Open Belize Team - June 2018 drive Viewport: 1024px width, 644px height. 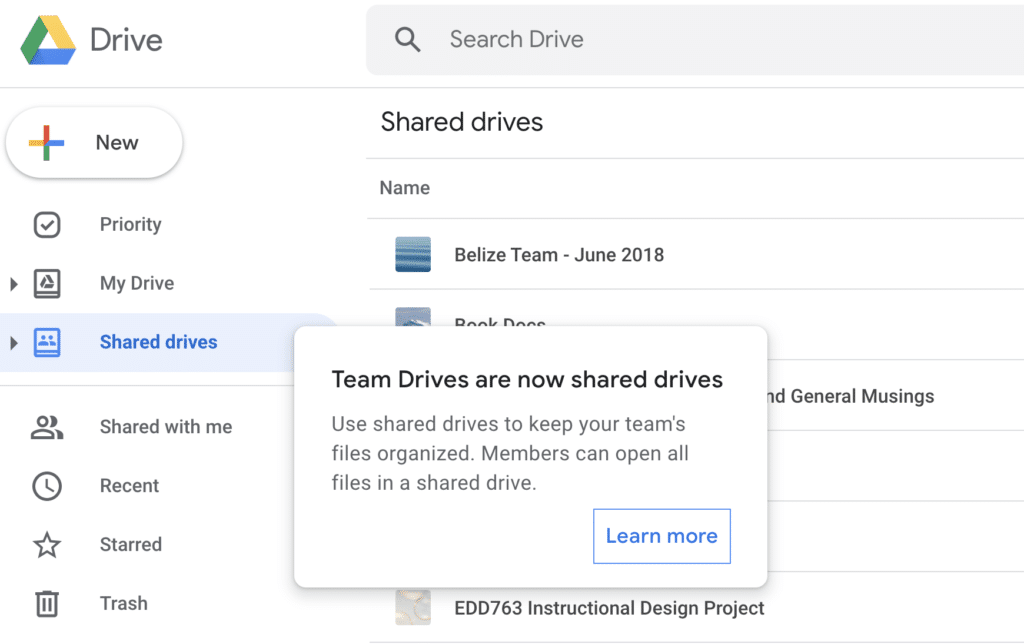pyautogui.click(x=559, y=255)
